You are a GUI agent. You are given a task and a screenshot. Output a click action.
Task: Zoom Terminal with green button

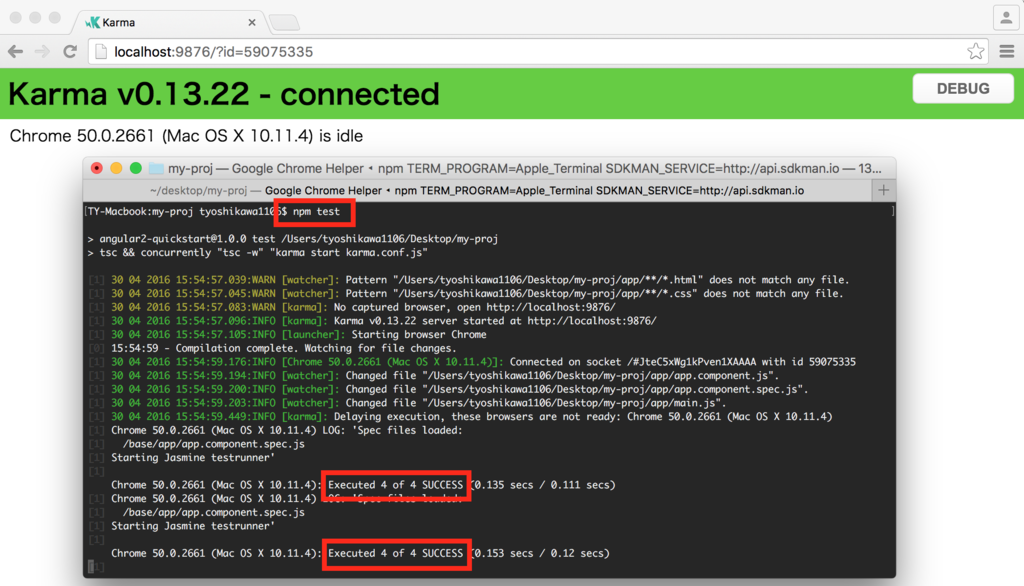pyautogui.click(x=136, y=169)
